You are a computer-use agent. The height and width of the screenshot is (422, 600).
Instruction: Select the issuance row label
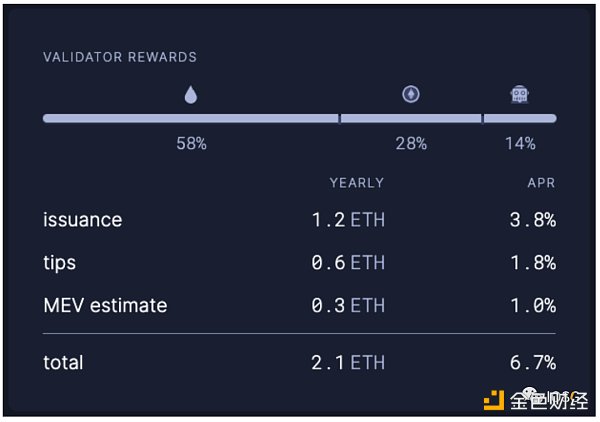click(x=82, y=220)
